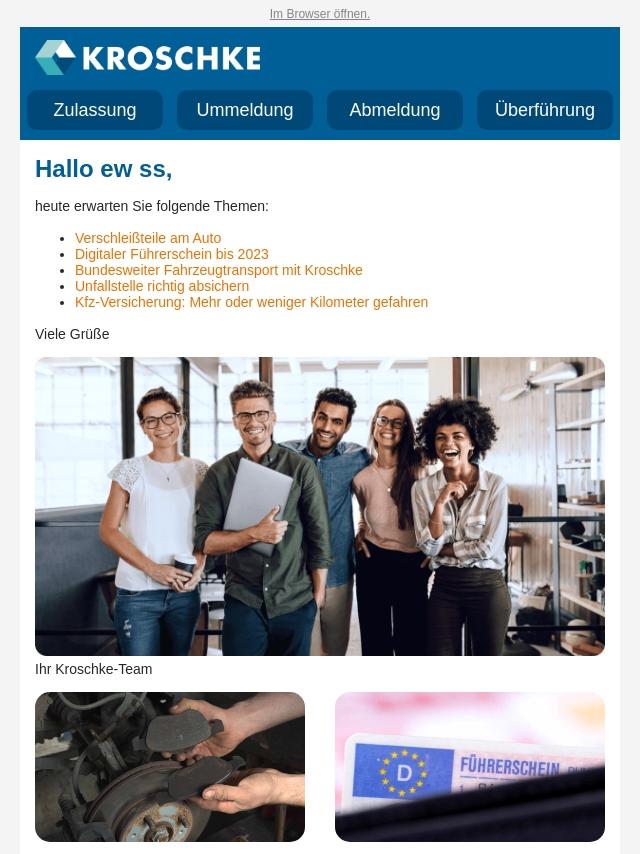The image size is (640, 854).
Task: Open Kfz-Versicherung Kilometer topic link
Action: (x=252, y=302)
